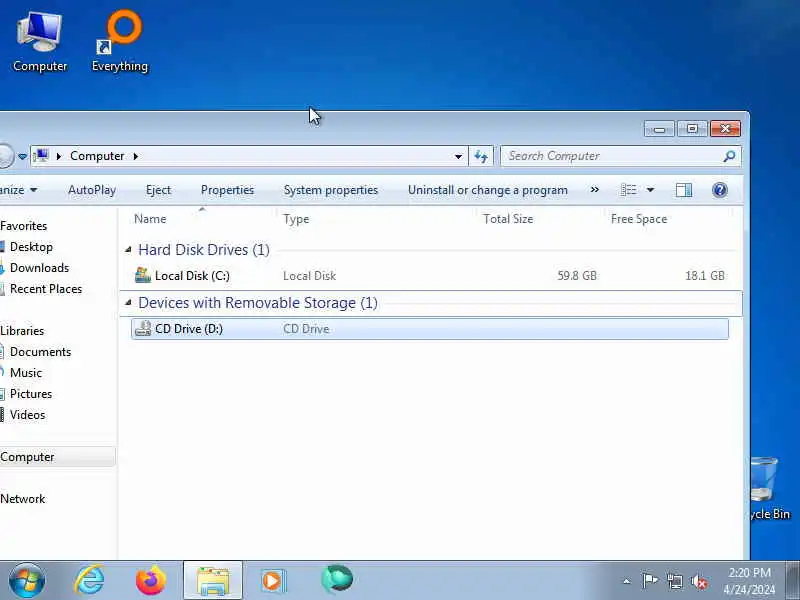Open Firefox from the taskbar
The image size is (800, 600).
pyautogui.click(x=151, y=581)
